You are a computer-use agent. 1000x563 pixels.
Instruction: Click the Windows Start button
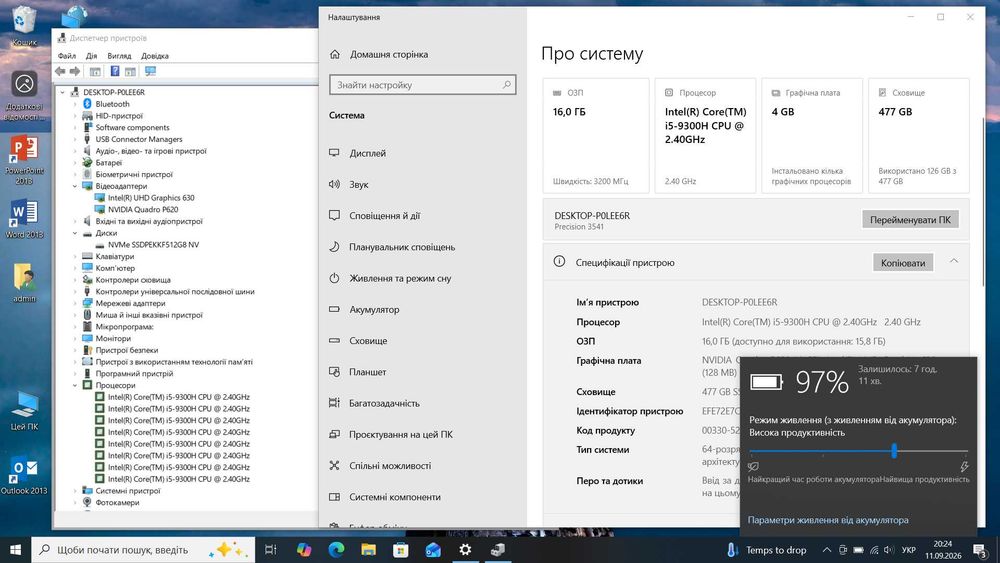pyautogui.click(x=15, y=550)
